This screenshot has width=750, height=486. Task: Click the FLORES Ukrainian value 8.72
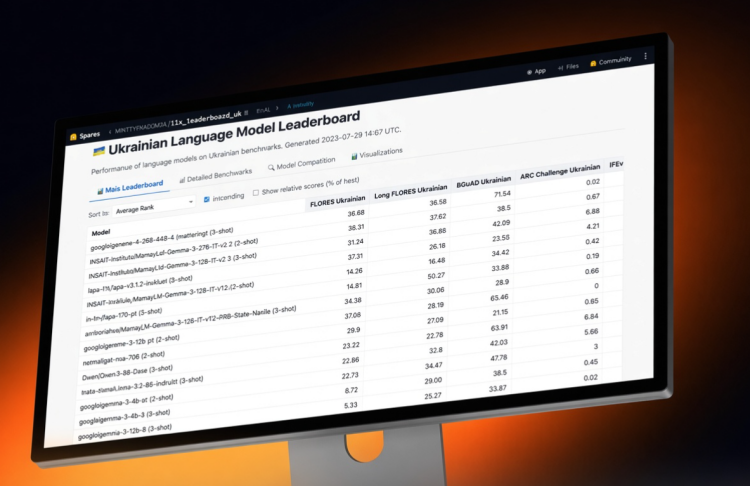coord(351,390)
